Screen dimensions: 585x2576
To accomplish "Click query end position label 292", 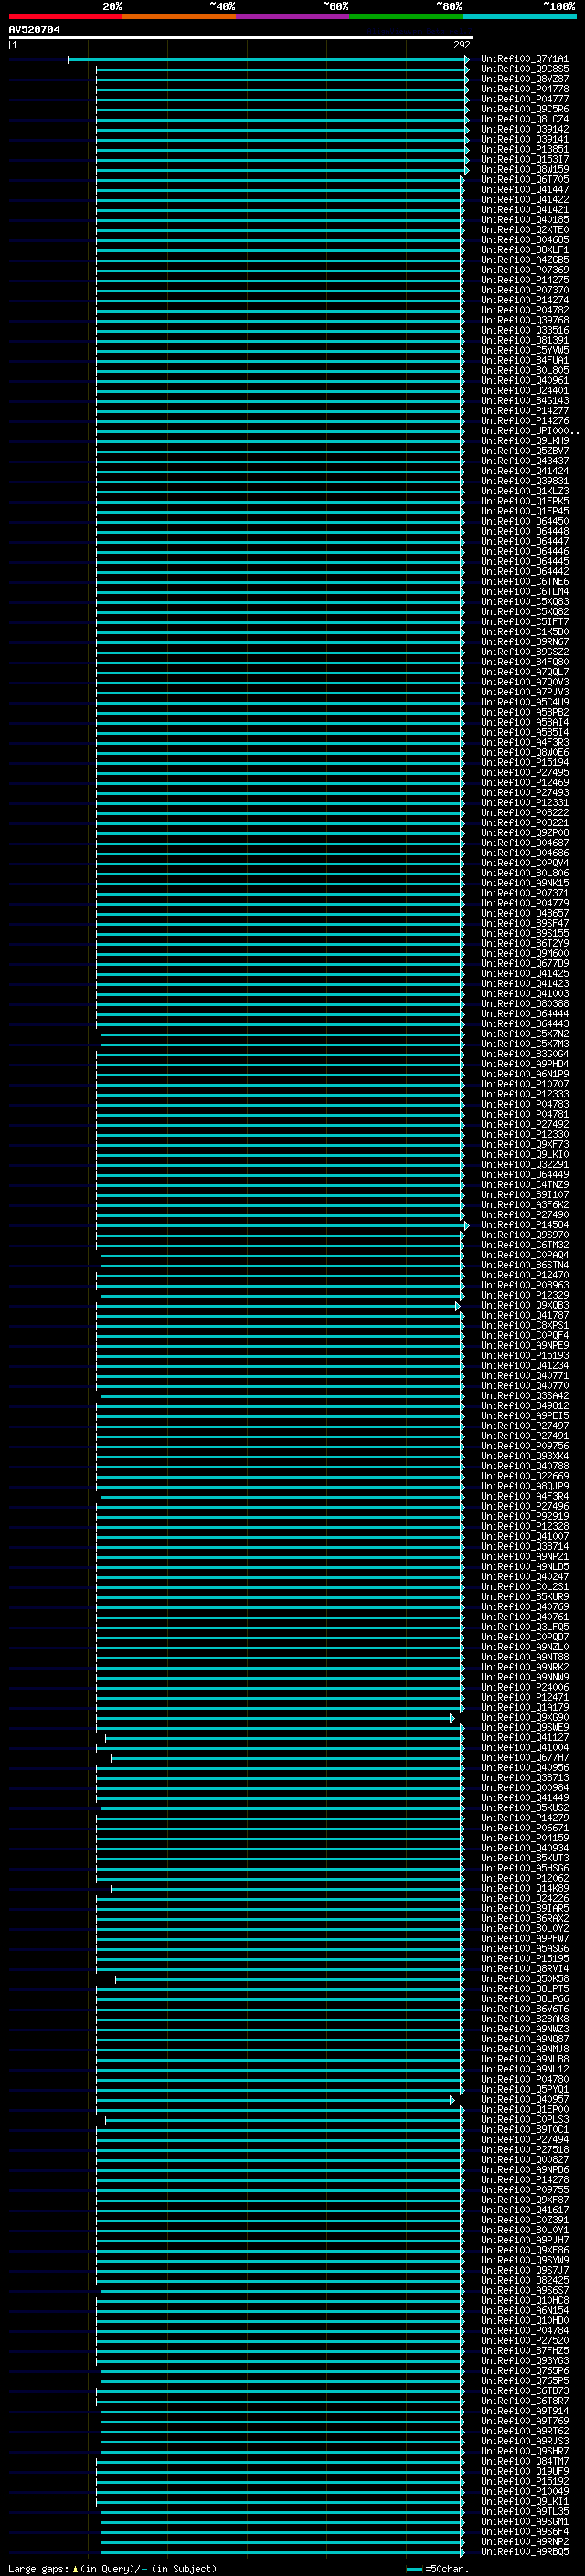I will [462, 45].
